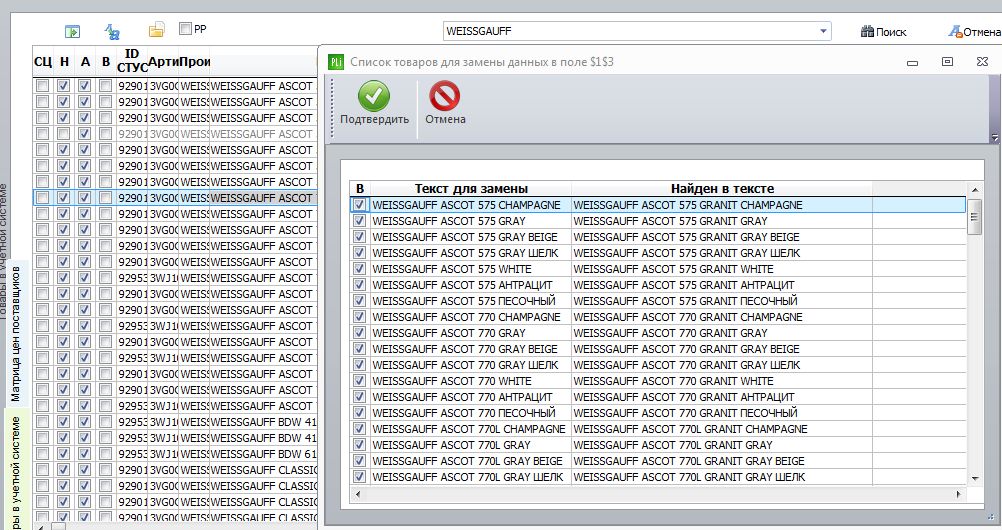Select cell WEISSGAUFF ASCOT 770L GRANIT CHAMPAGNE
The height and width of the screenshot is (530, 1002).
(x=721, y=428)
